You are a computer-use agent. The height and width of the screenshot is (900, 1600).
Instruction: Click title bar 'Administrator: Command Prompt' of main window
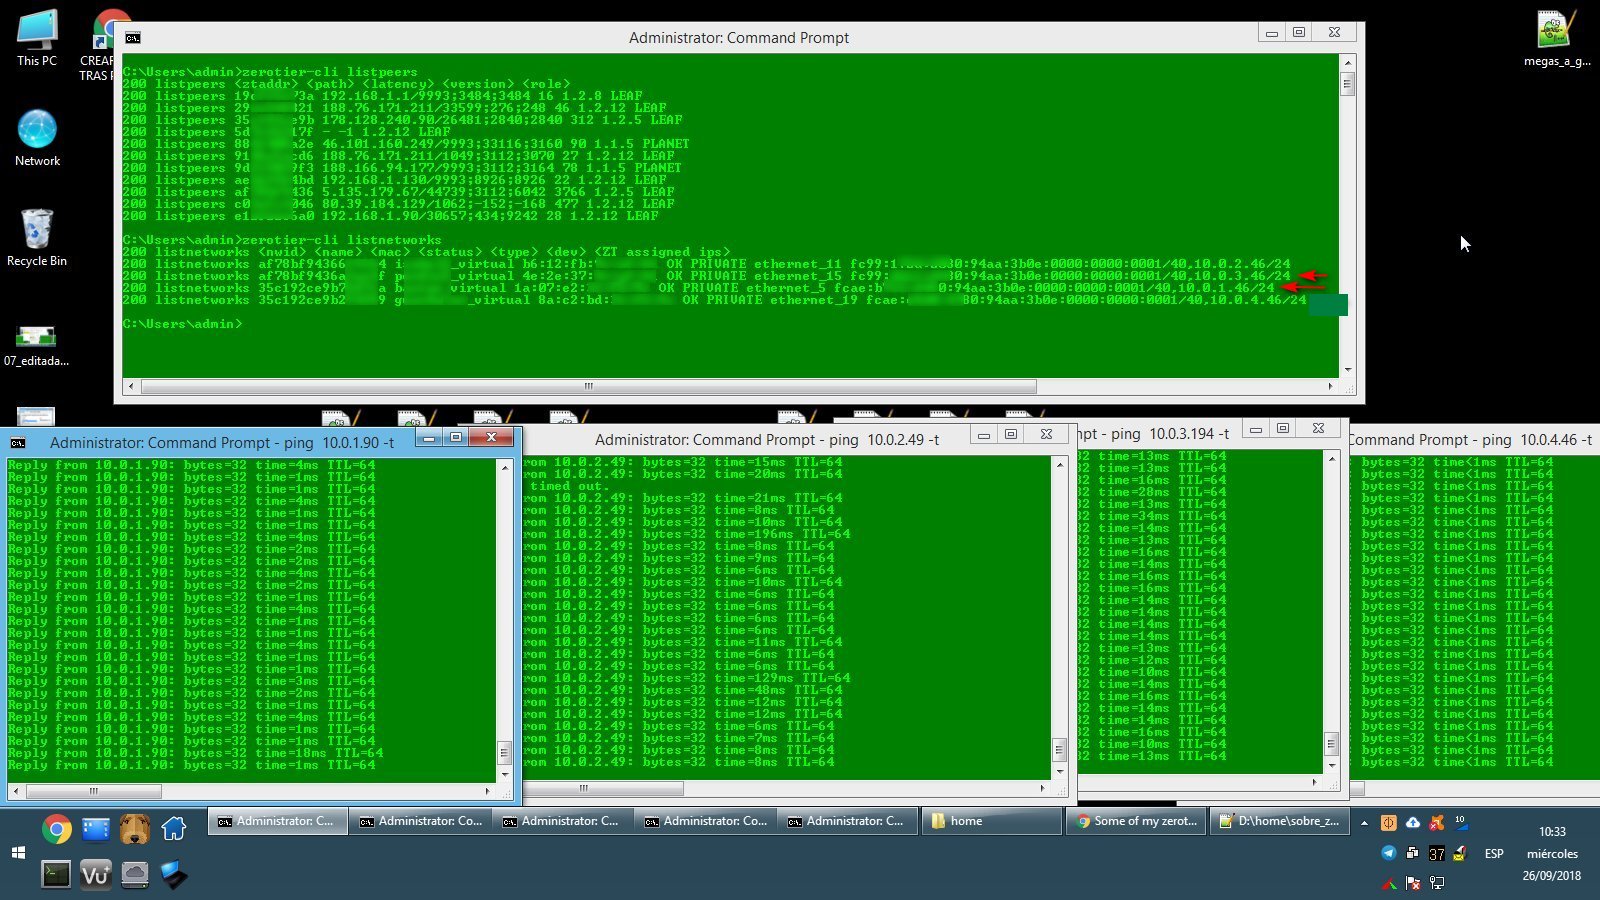click(738, 38)
